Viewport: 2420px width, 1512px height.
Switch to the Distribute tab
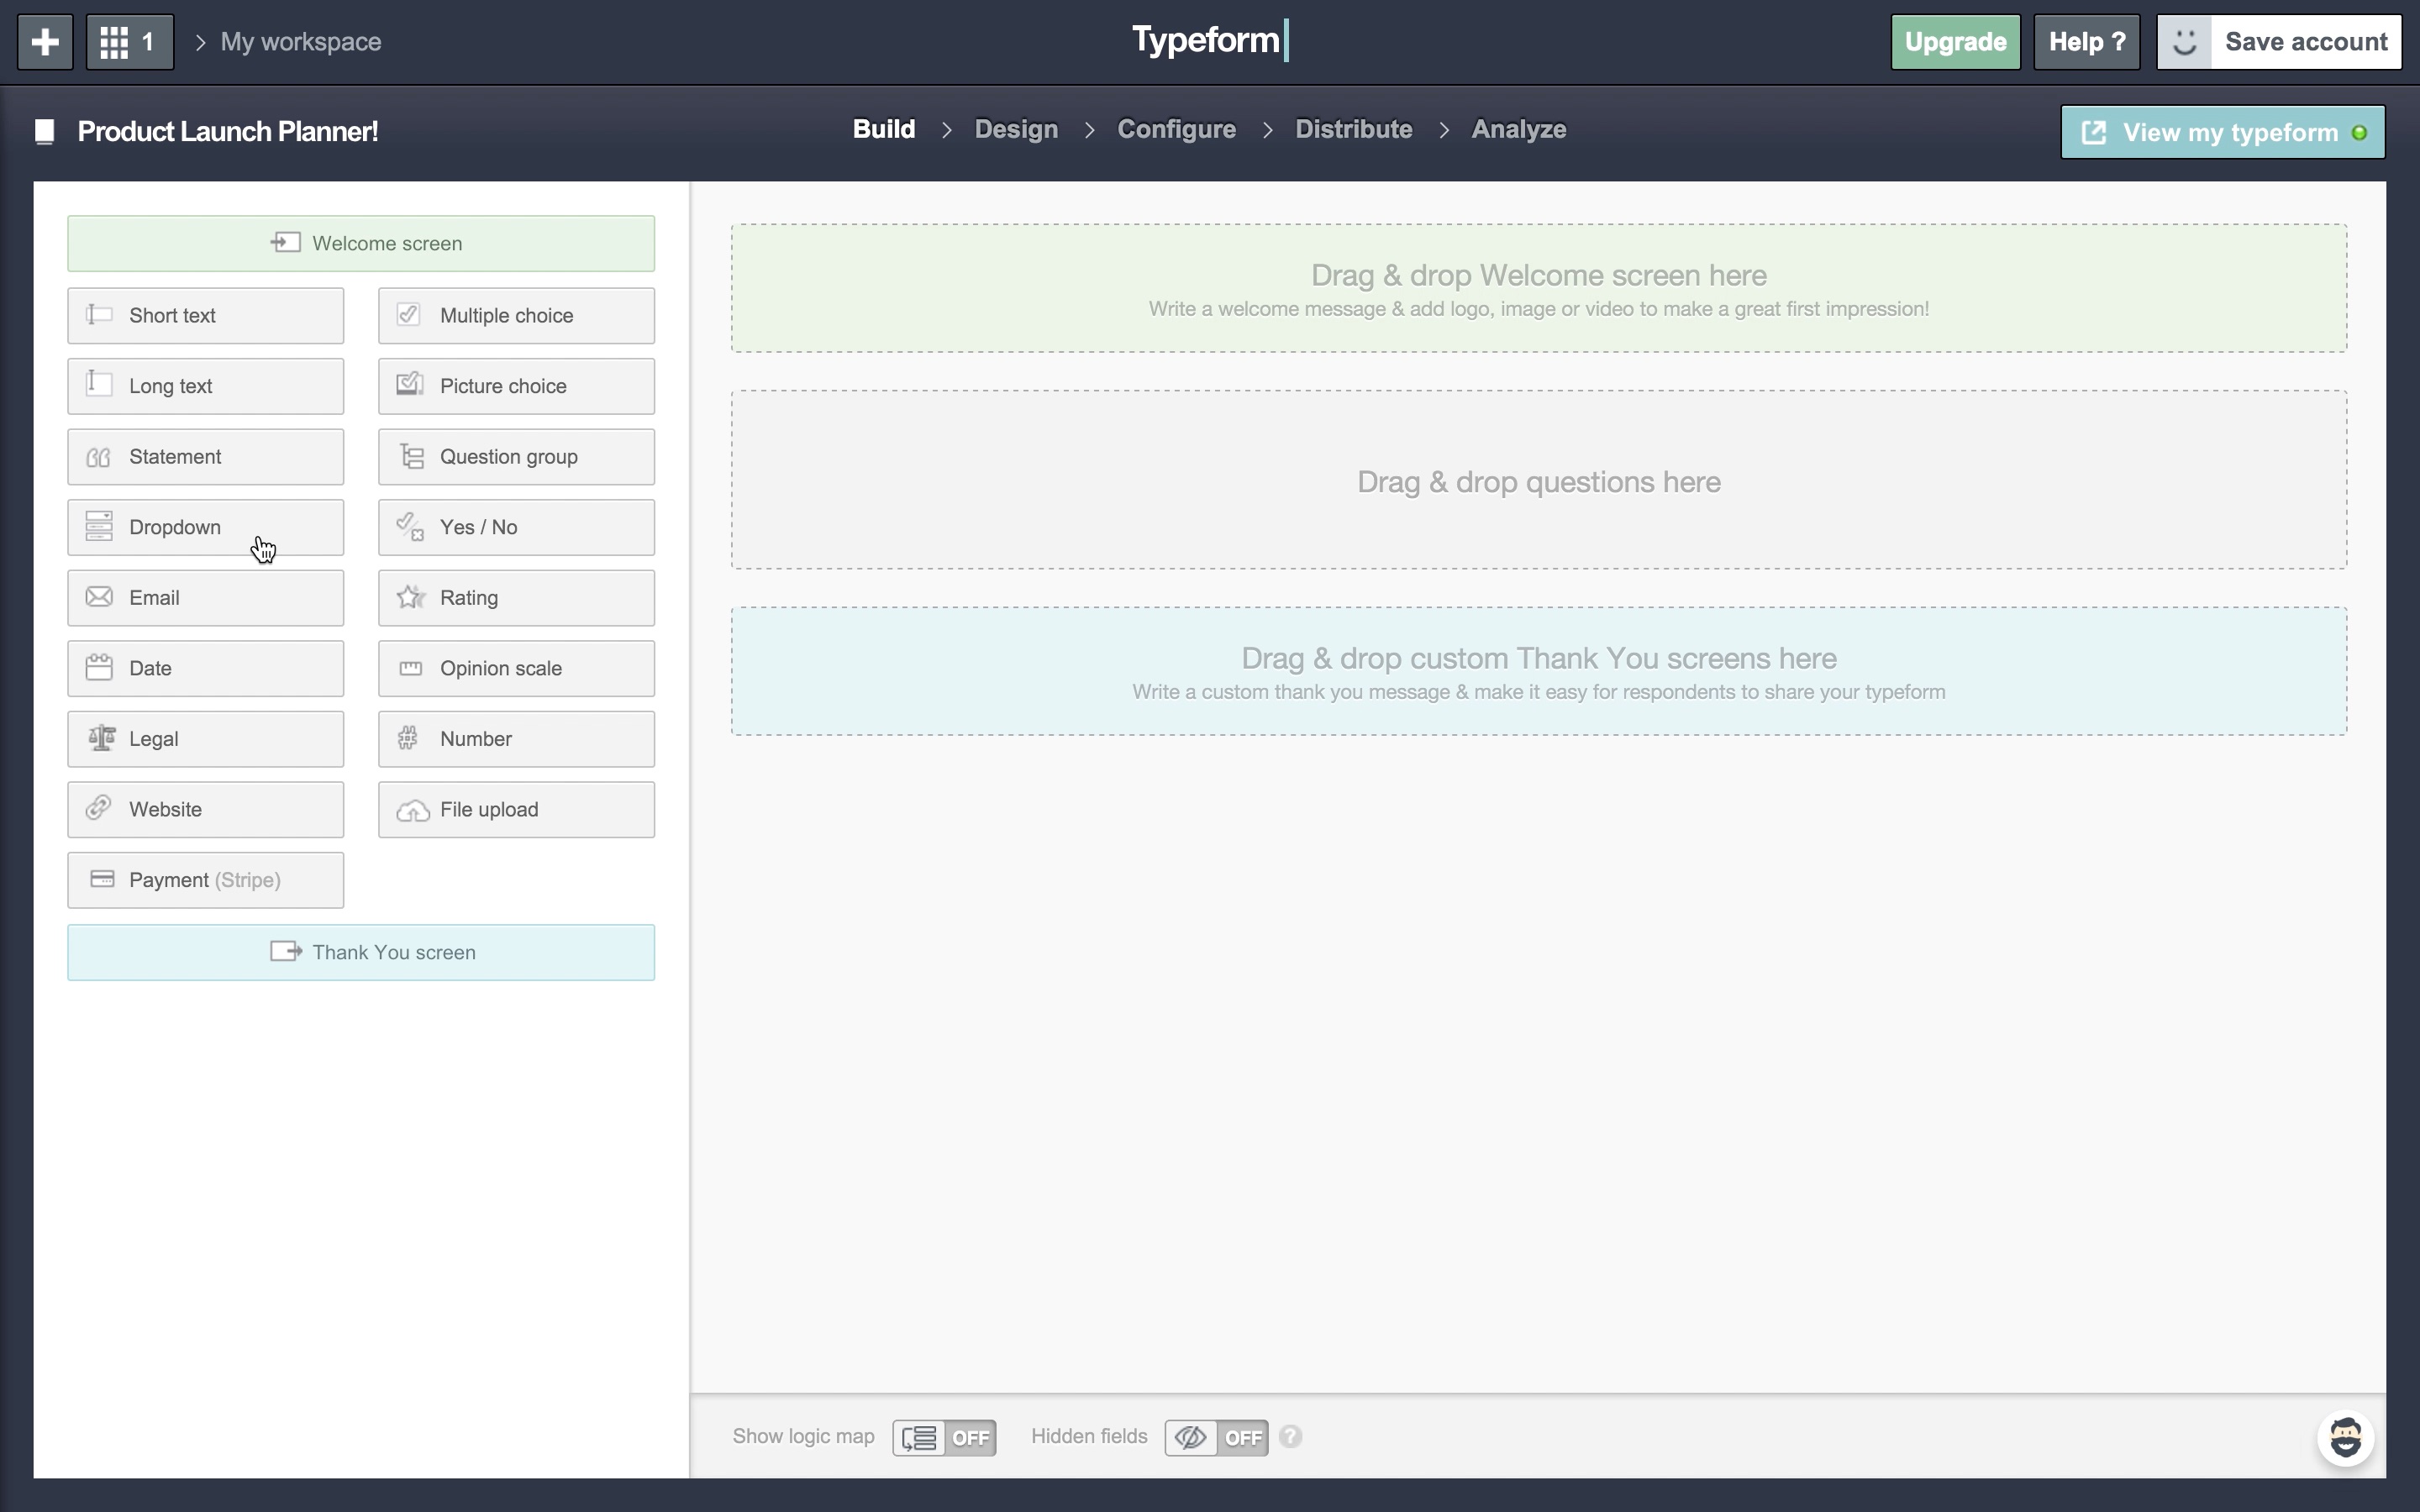[x=1353, y=129]
